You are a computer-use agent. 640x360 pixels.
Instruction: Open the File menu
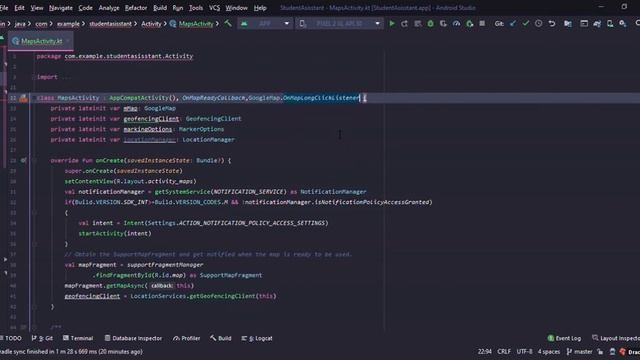coord(4,8)
